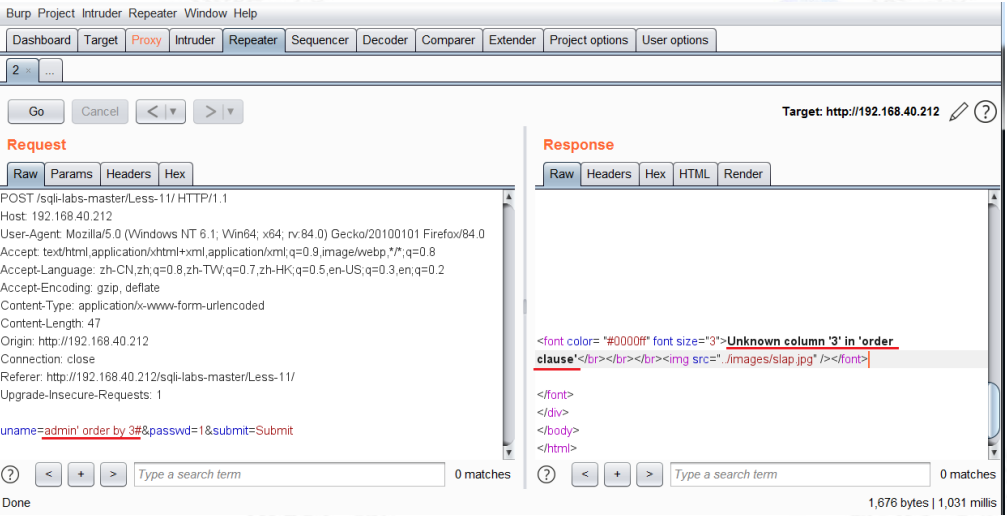
Task: Click the POST /sqli-labs-master/Less-11/ request line
Action: [114, 199]
